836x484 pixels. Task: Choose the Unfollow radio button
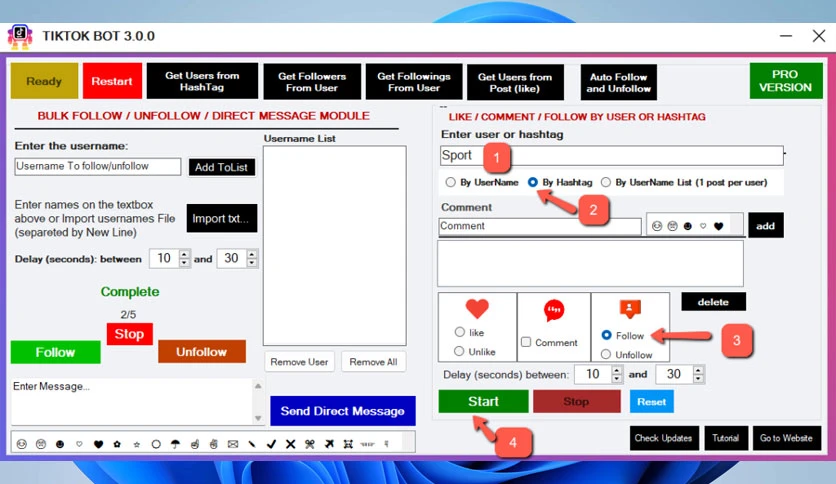[606, 354]
